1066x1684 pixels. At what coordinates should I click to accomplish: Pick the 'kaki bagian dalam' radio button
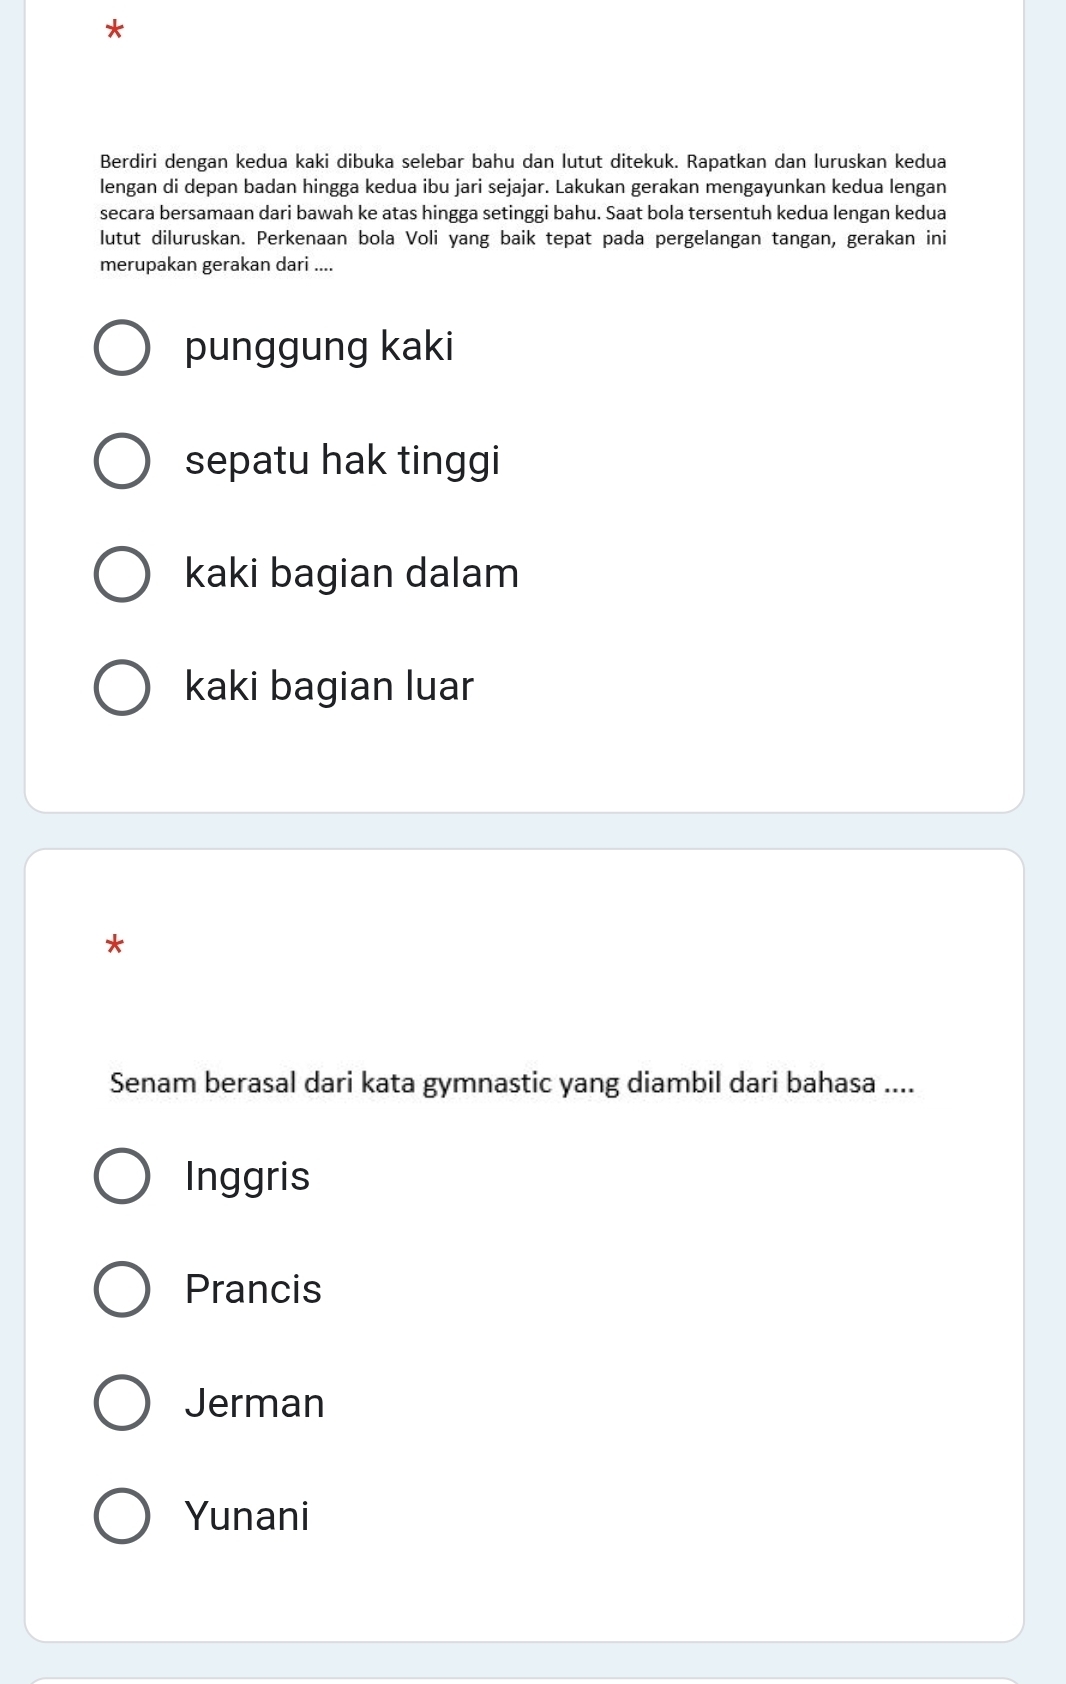tap(122, 574)
